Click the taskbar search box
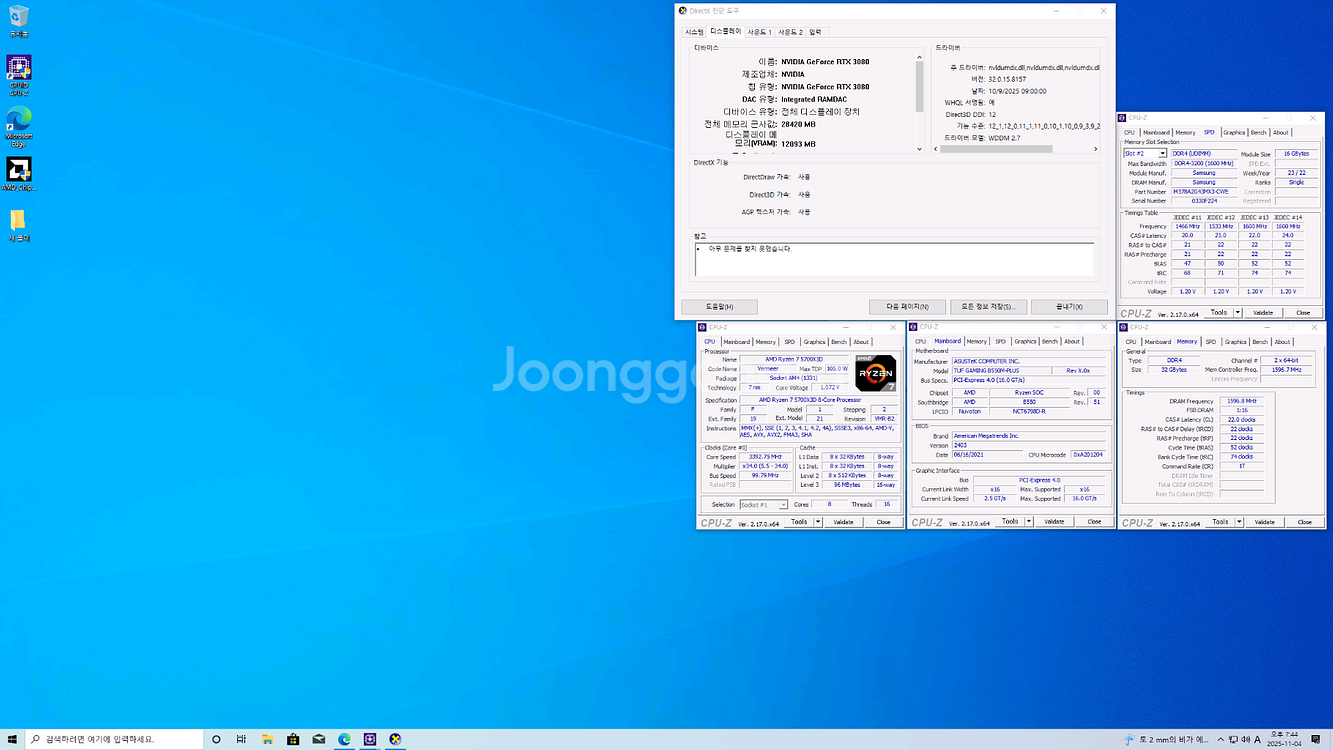The height and width of the screenshot is (750, 1333). (x=110, y=740)
